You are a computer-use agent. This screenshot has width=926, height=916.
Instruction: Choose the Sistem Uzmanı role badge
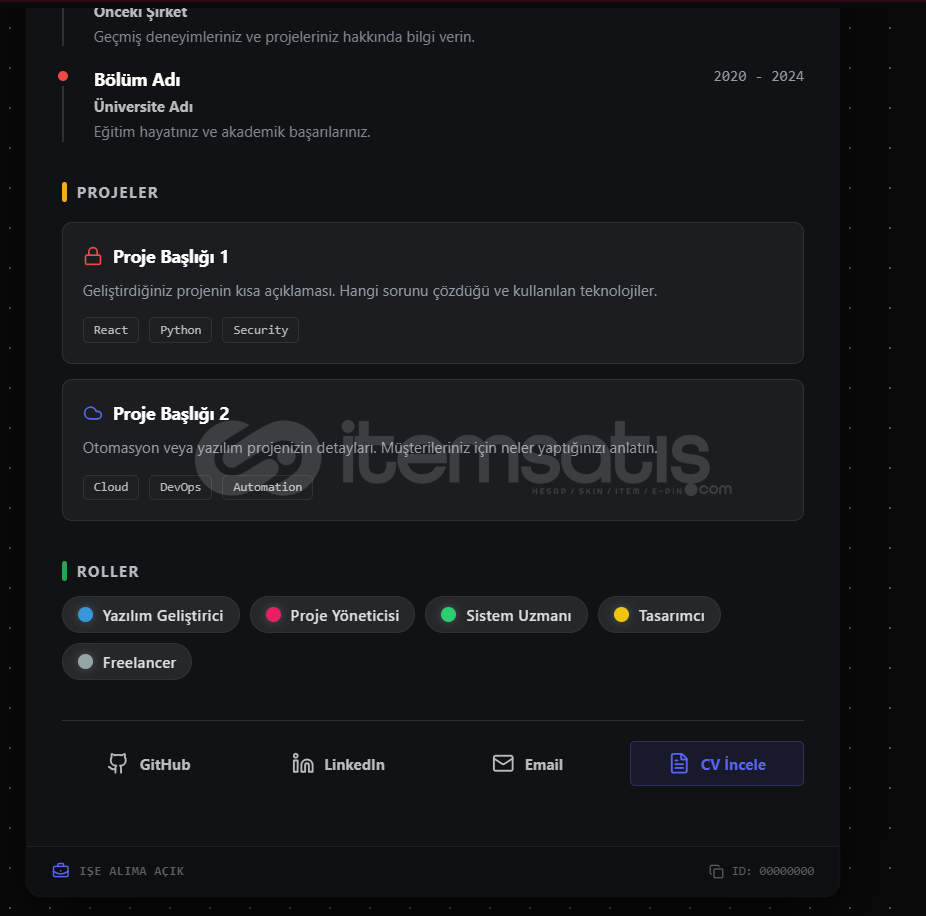click(x=506, y=615)
